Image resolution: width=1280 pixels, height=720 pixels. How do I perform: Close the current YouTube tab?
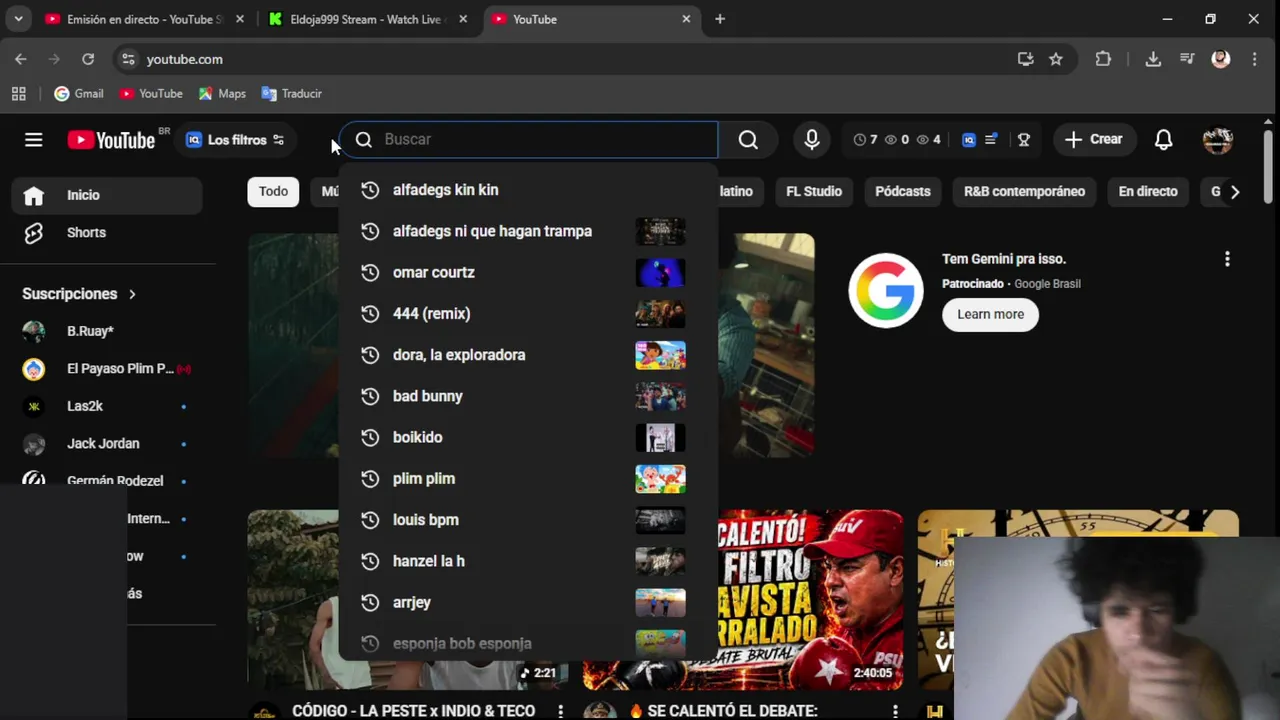(x=686, y=19)
